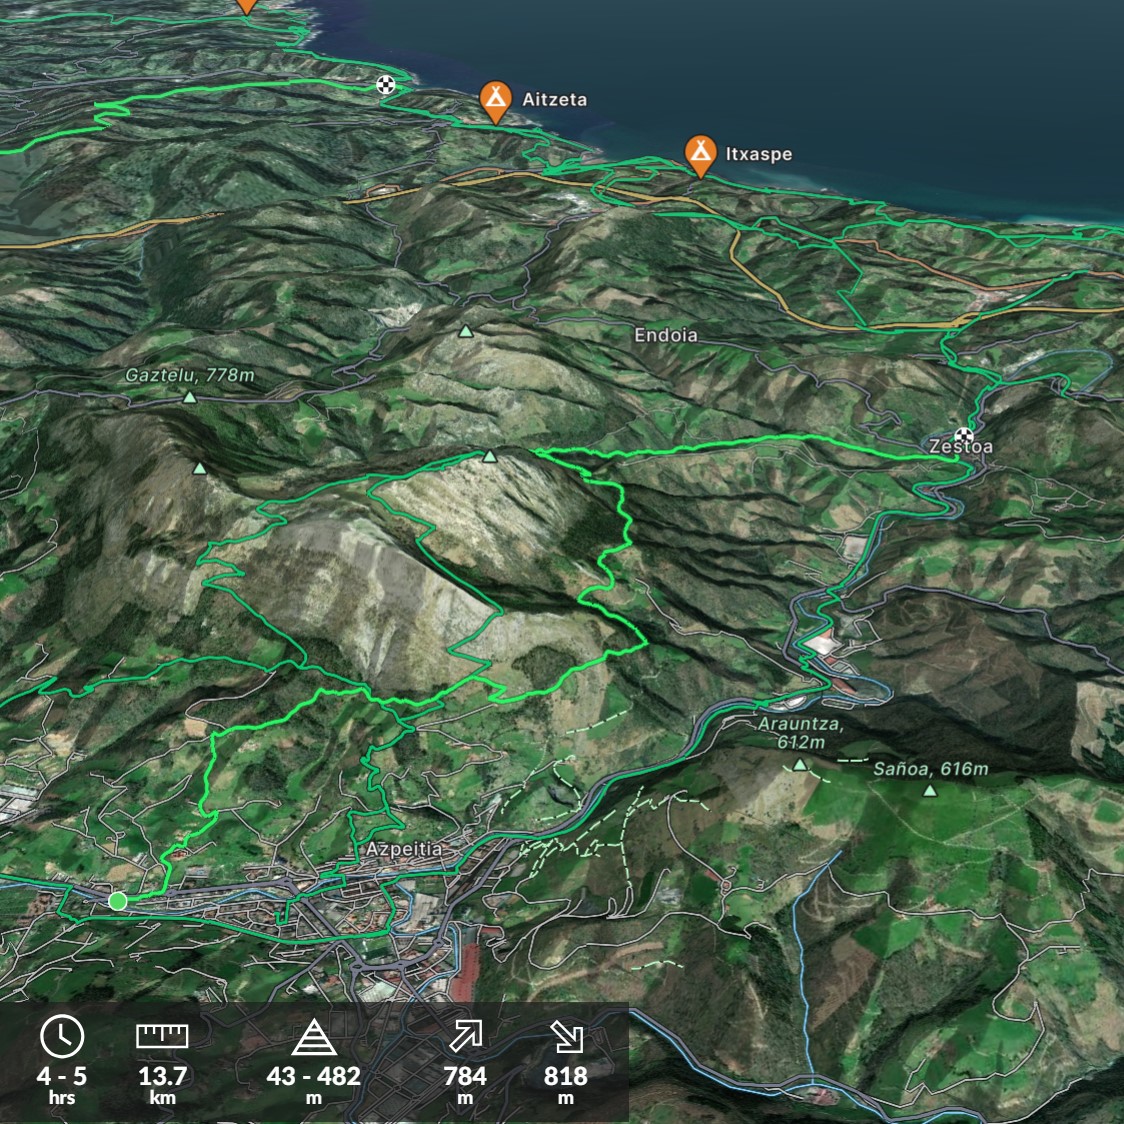
Task: Click the downward descent arrow icon
Action: click(566, 1037)
